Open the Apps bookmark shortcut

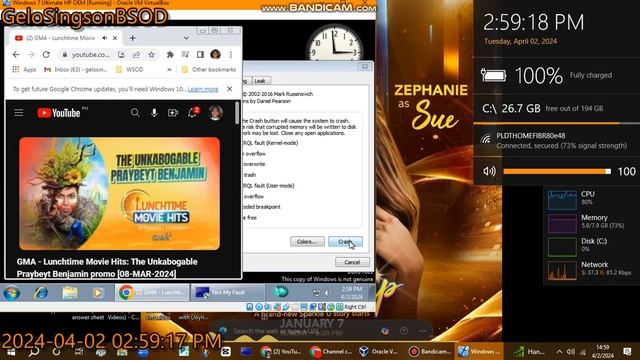tap(24, 70)
